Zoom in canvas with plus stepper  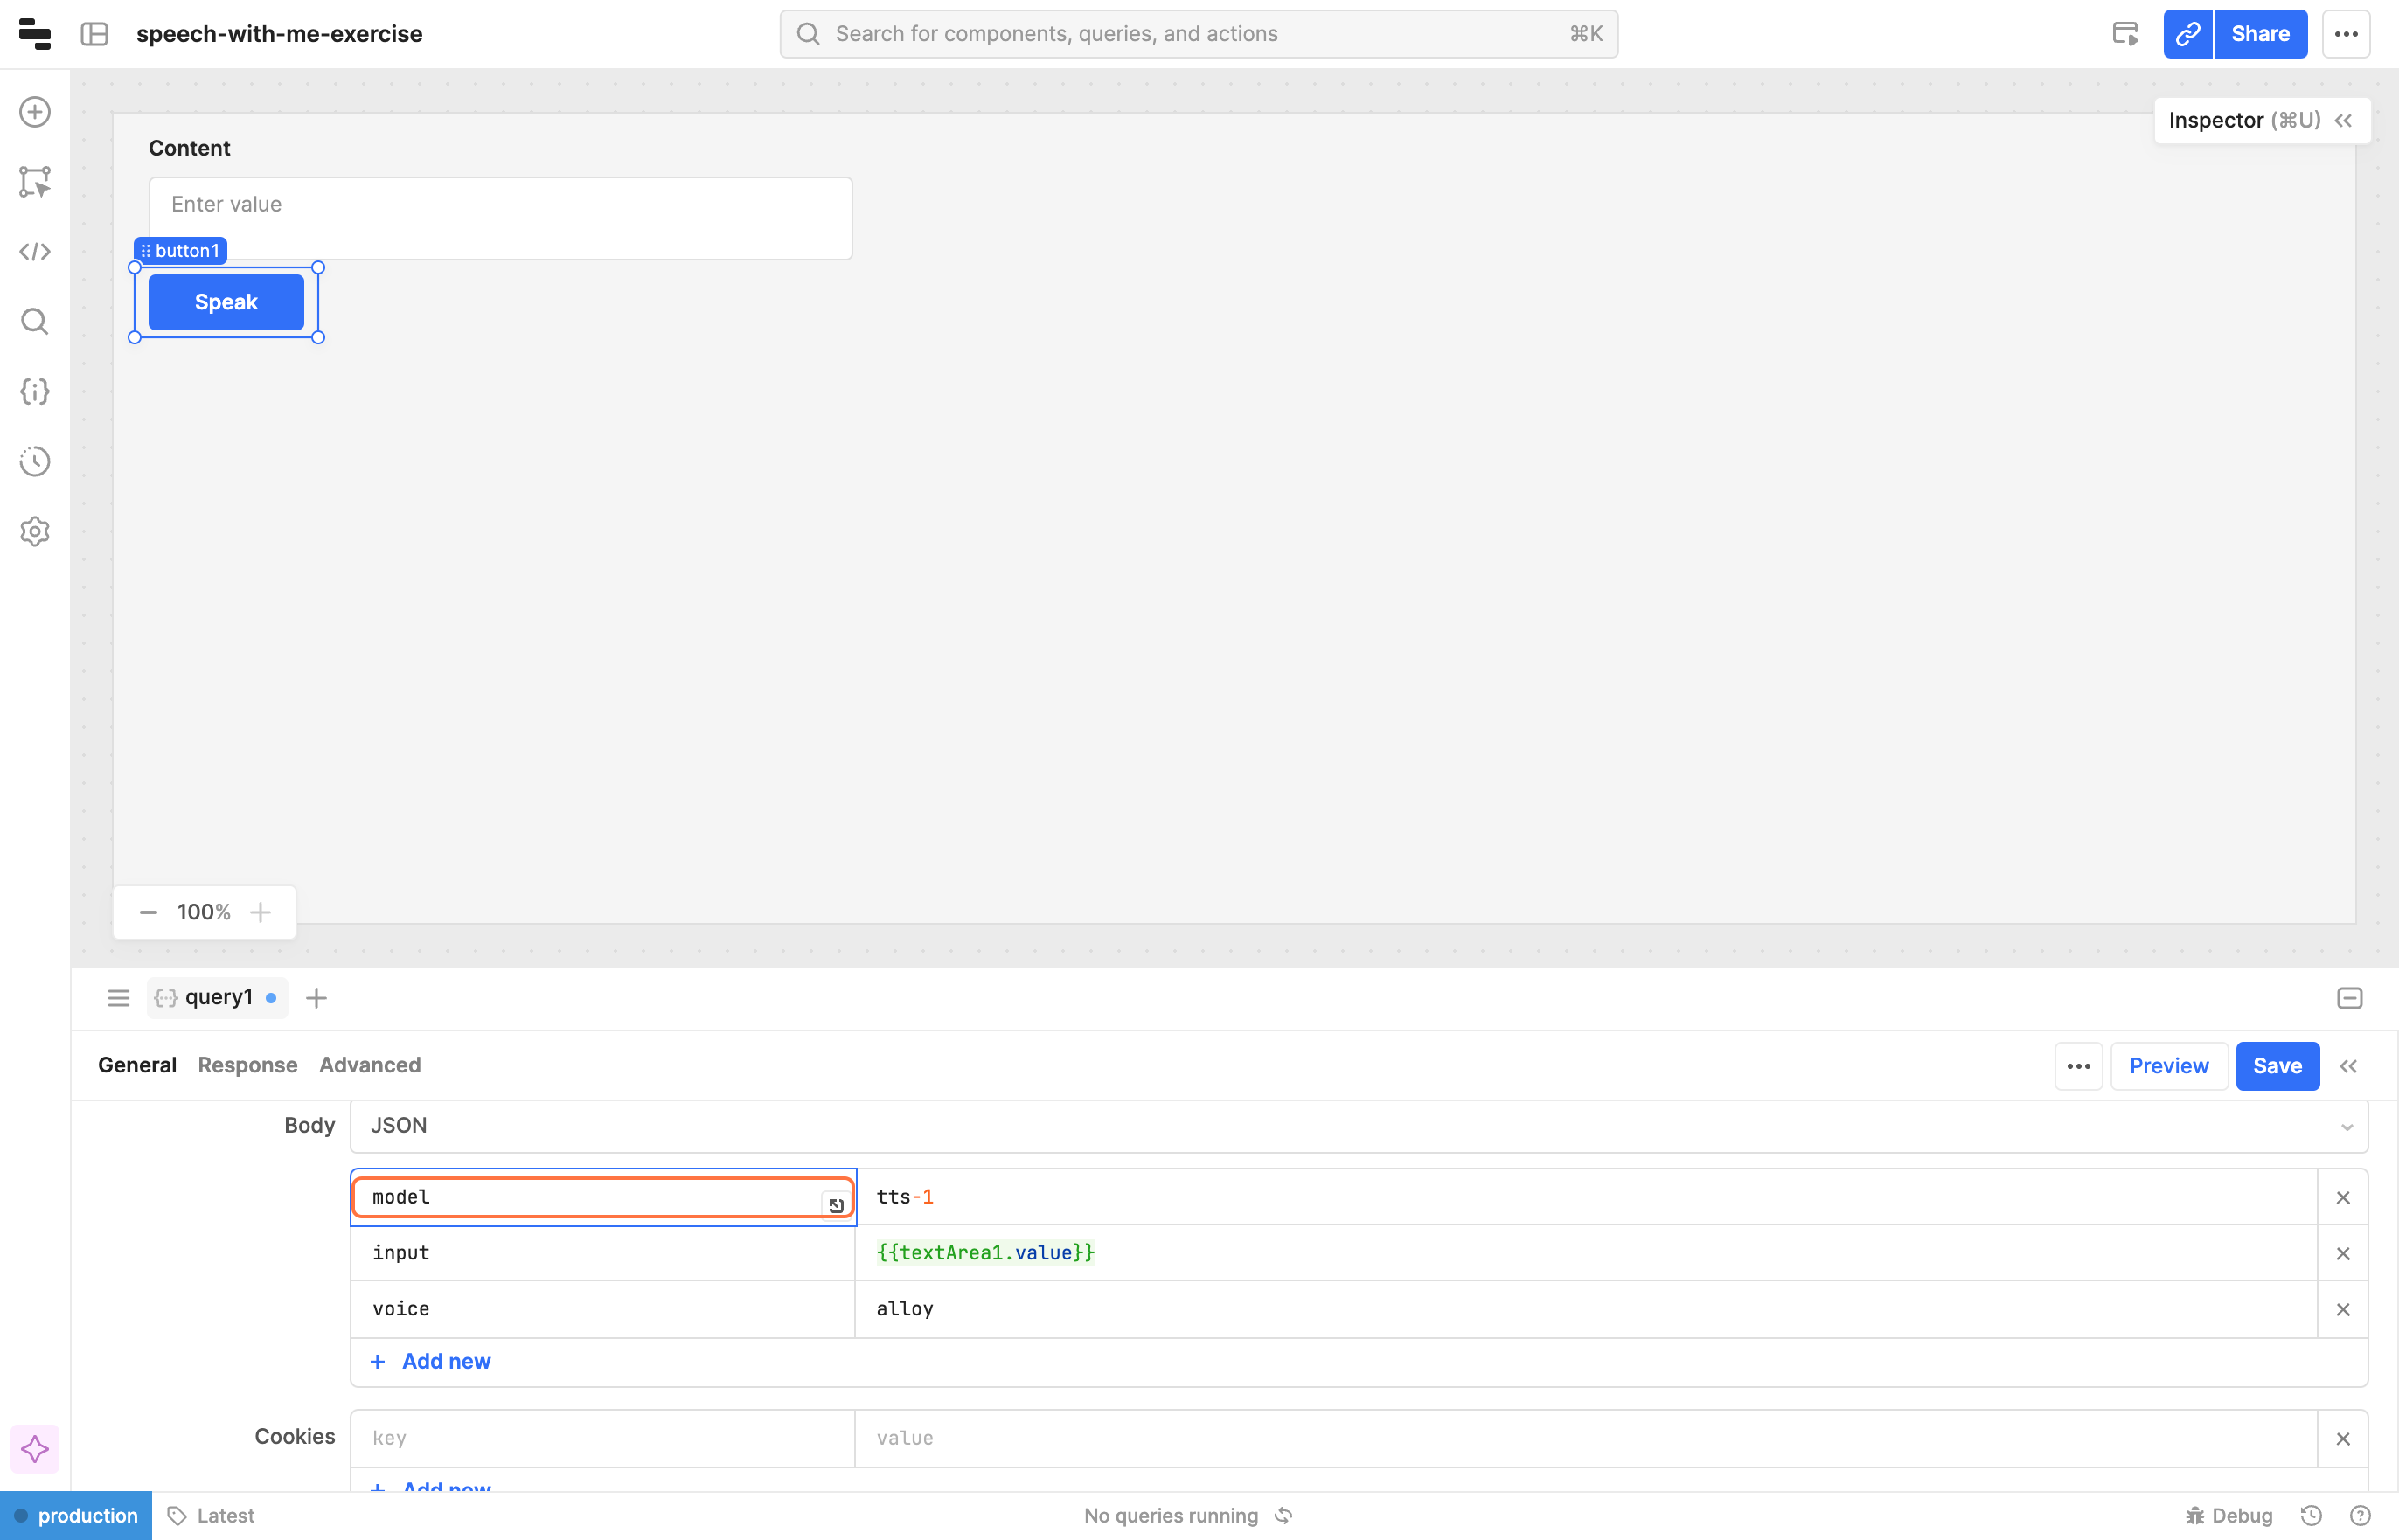[x=261, y=912]
